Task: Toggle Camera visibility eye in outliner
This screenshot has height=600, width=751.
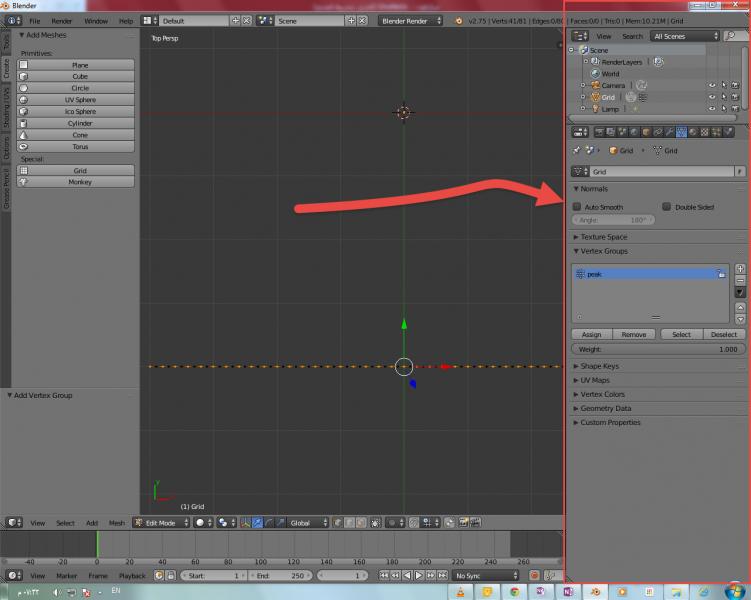Action: point(712,85)
